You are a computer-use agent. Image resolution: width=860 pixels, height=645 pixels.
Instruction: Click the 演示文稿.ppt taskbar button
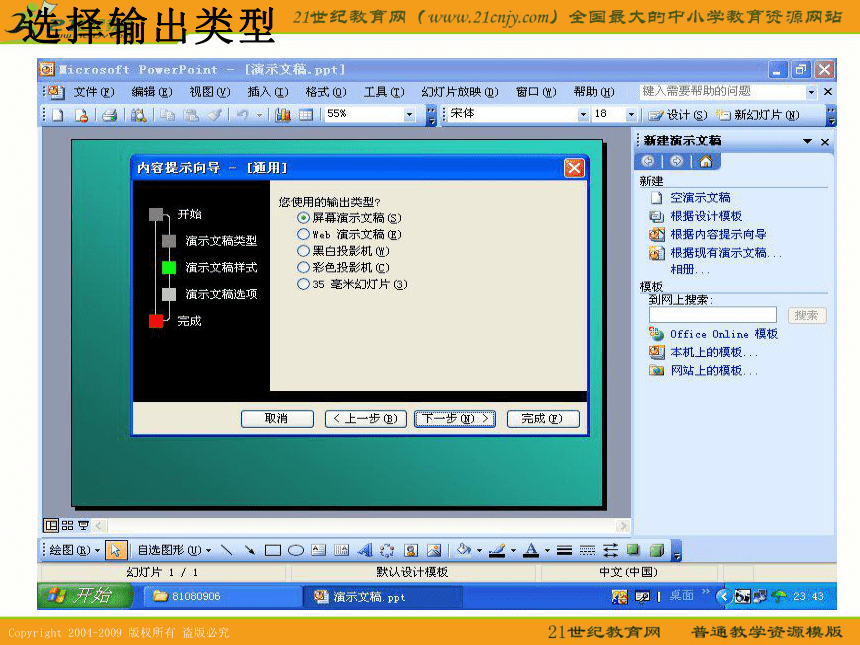click(x=383, y=596)
